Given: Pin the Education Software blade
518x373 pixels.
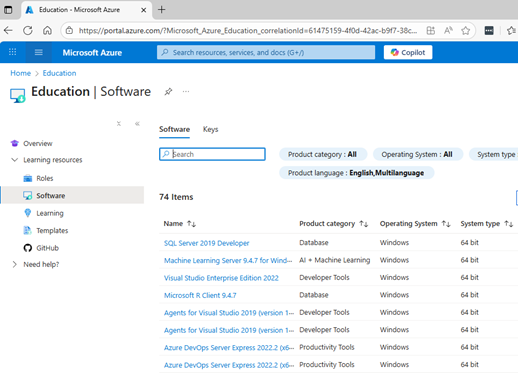Looking at the screenshot, I should 168,91.
